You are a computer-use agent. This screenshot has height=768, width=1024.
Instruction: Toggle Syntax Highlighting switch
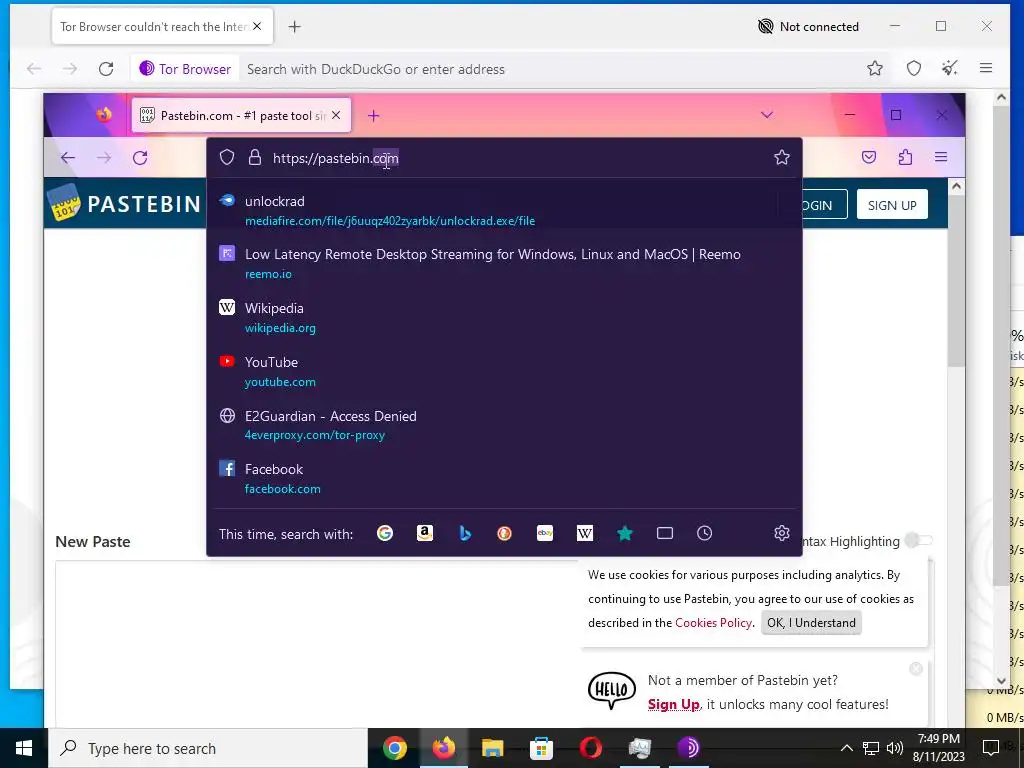[x=919, y=541]
